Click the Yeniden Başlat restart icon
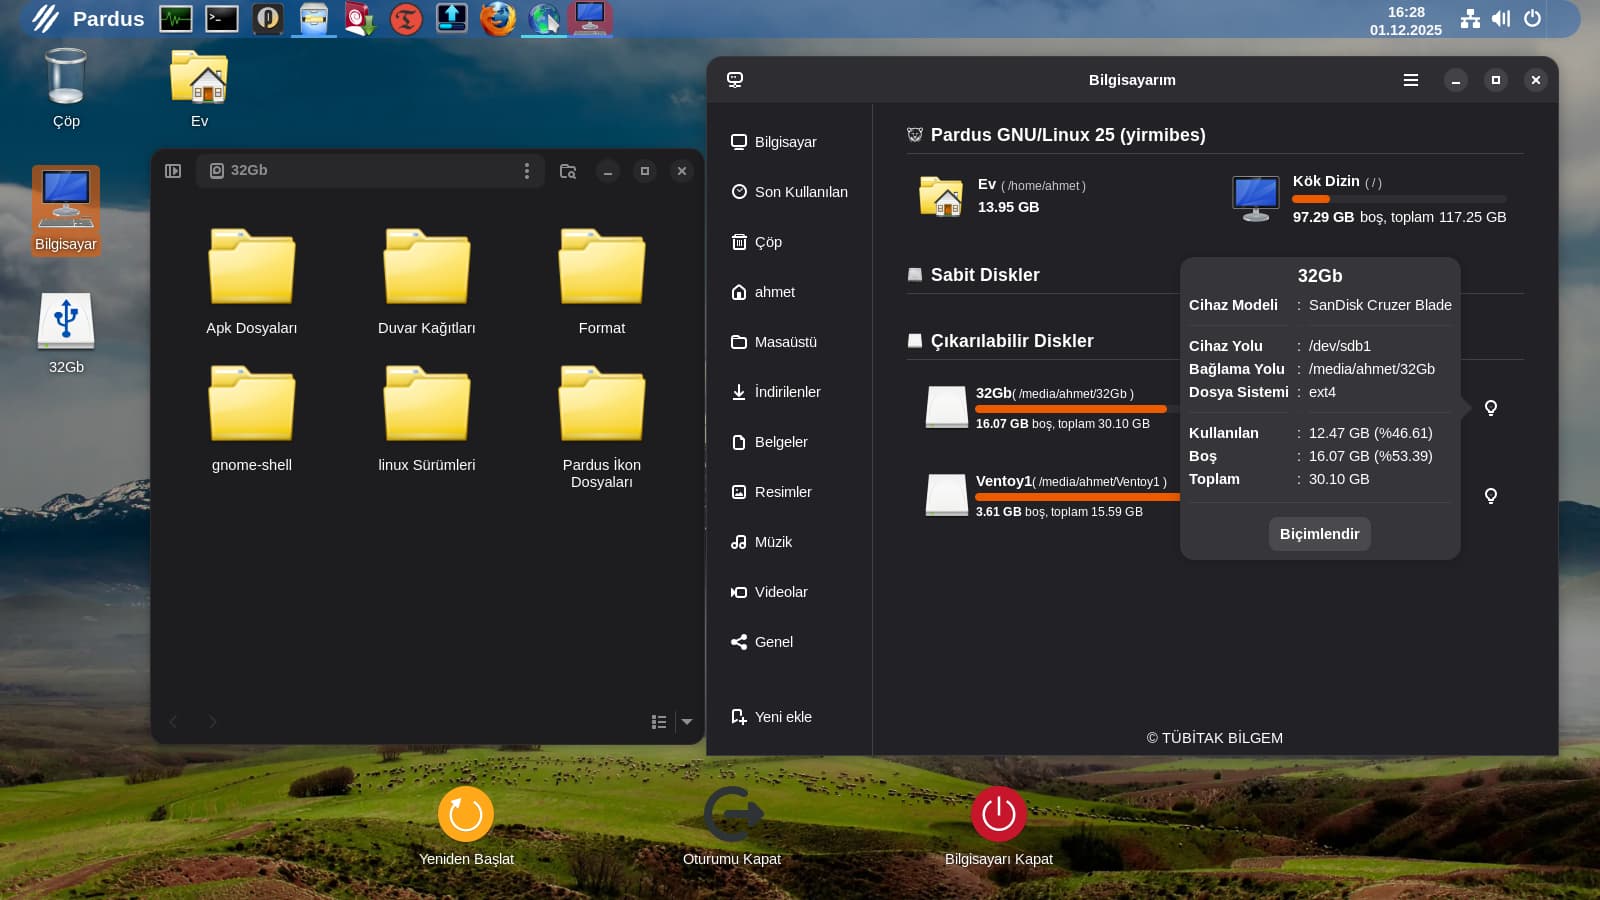This screenshot has width=1600, height=900. tap(466, 814)
